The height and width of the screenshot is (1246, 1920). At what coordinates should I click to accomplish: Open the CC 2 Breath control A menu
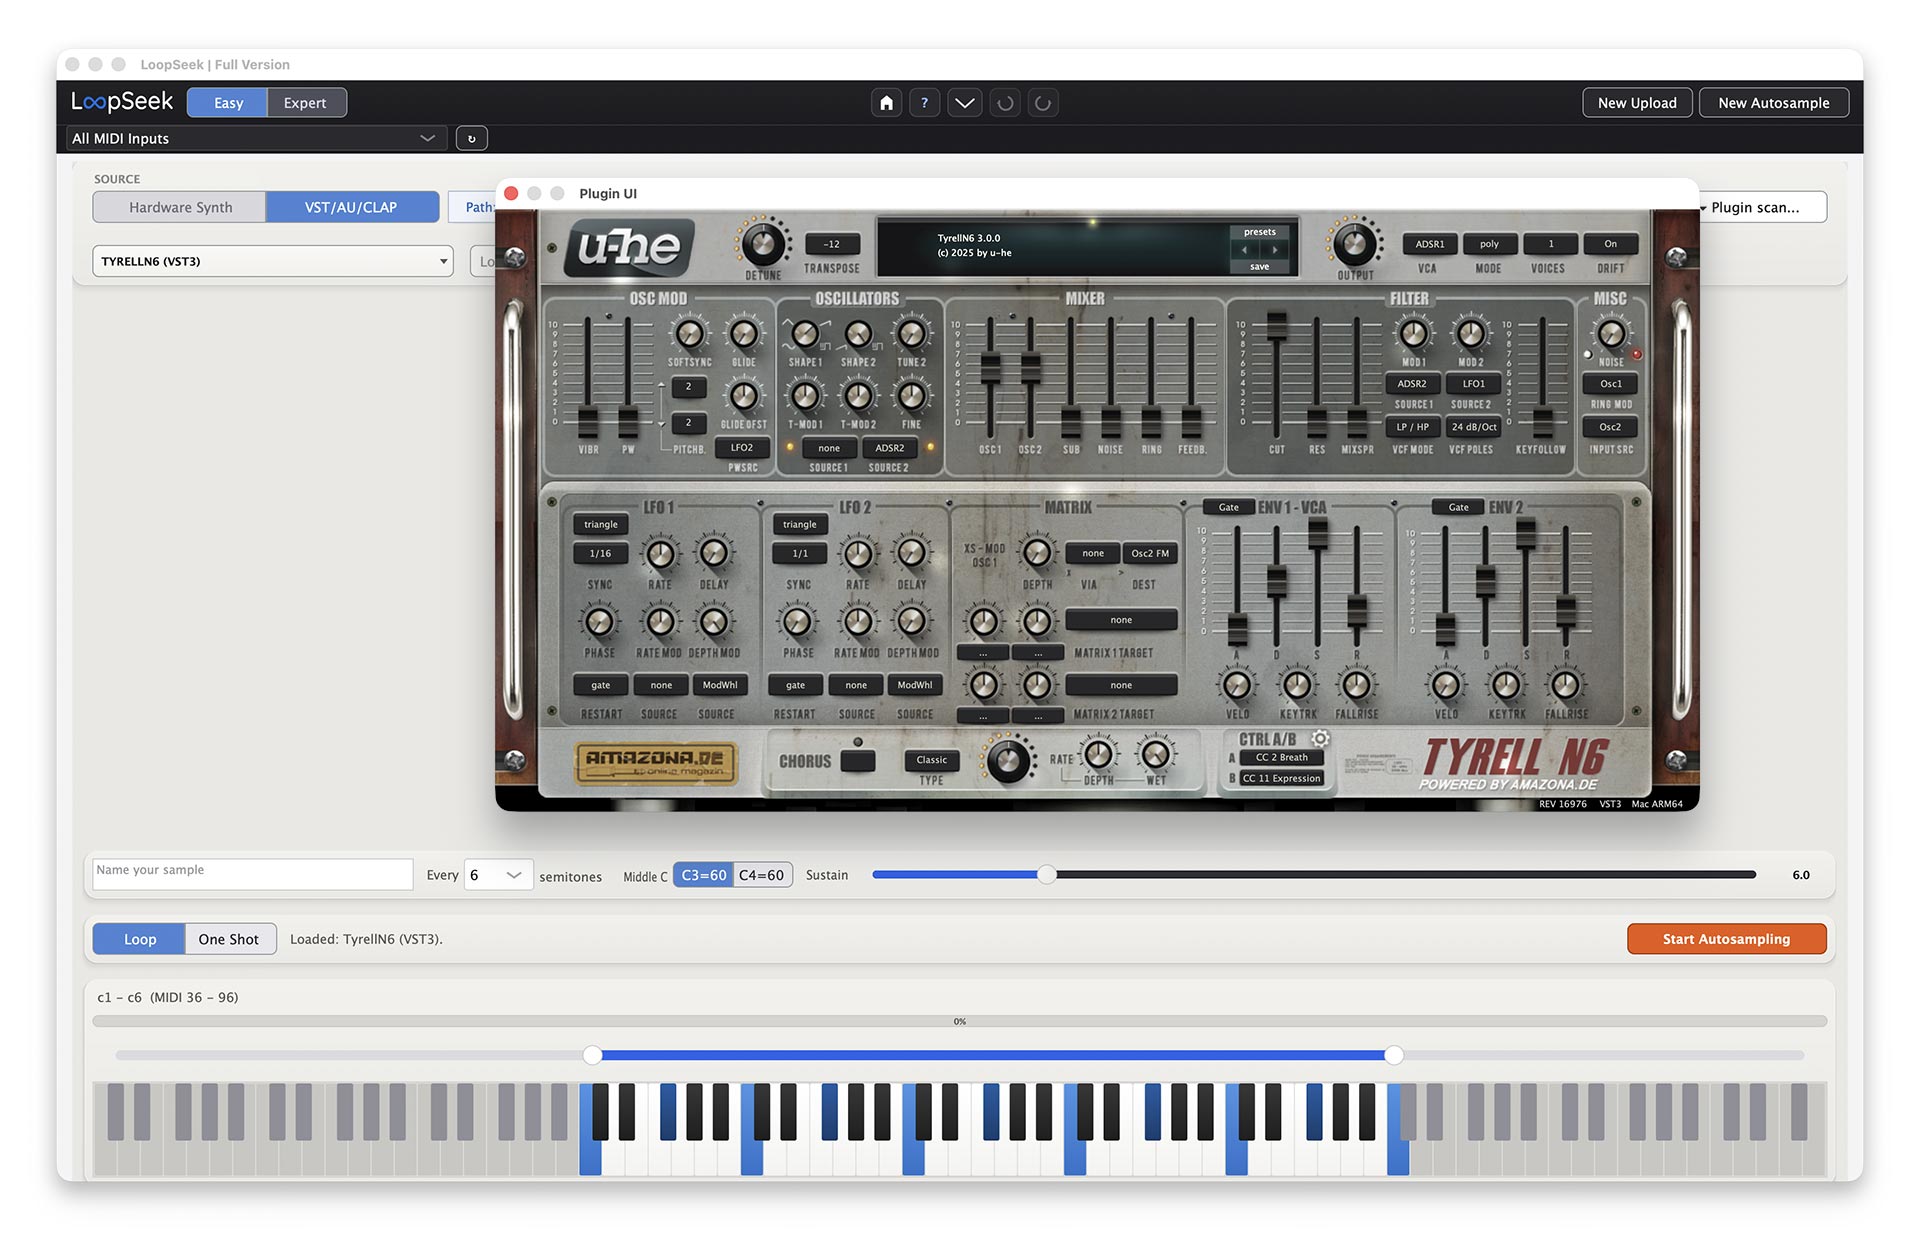point(1281,757)
